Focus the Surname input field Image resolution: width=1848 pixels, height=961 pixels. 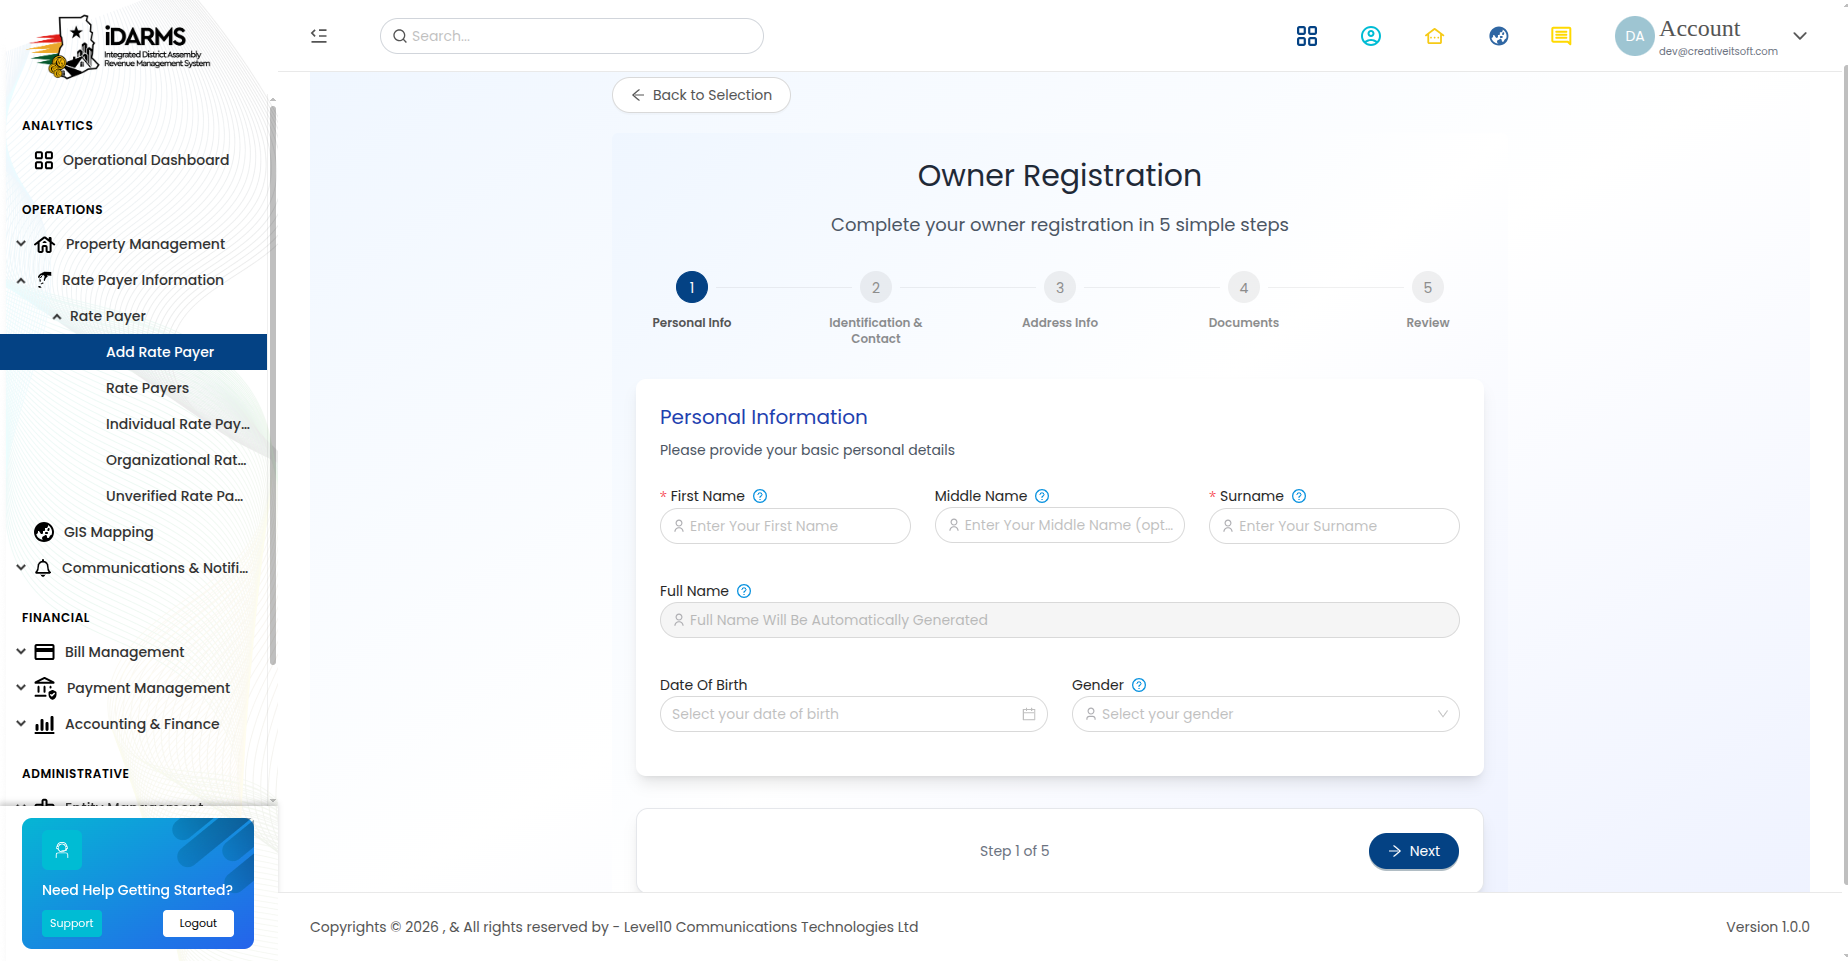point(1334,526)
